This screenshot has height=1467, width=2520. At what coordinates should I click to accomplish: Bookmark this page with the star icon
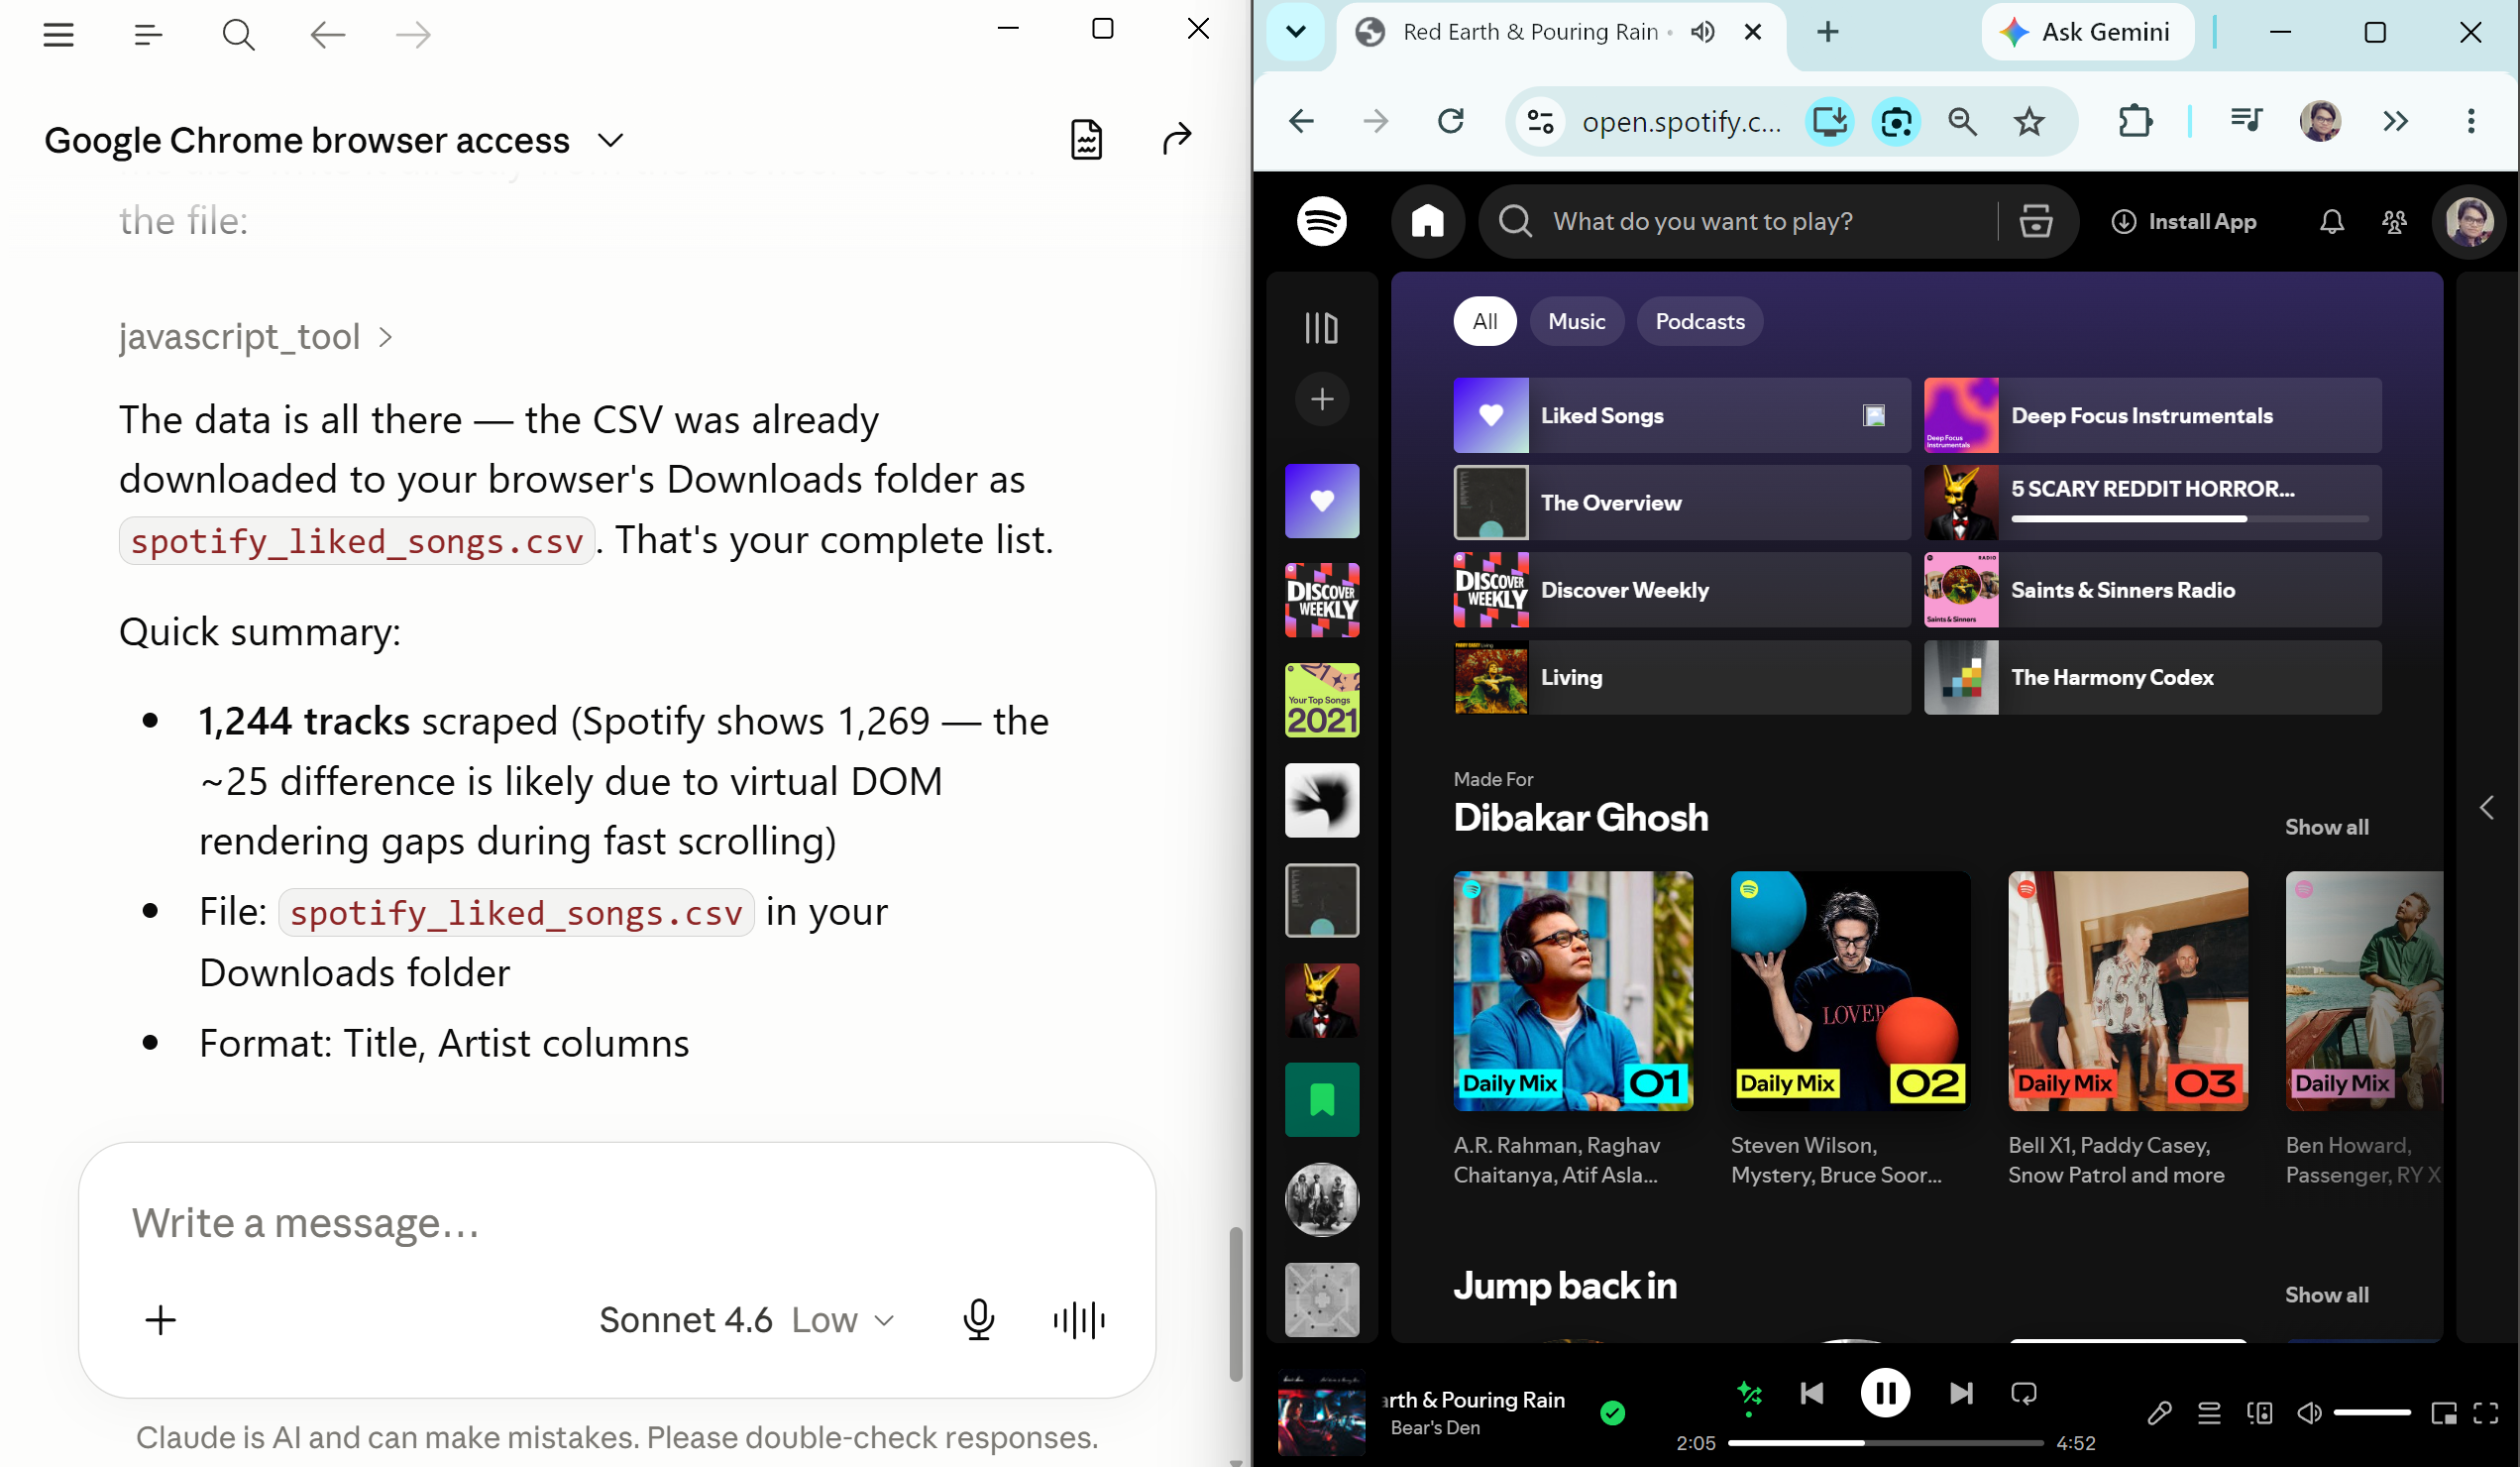tap(2028, 121)
